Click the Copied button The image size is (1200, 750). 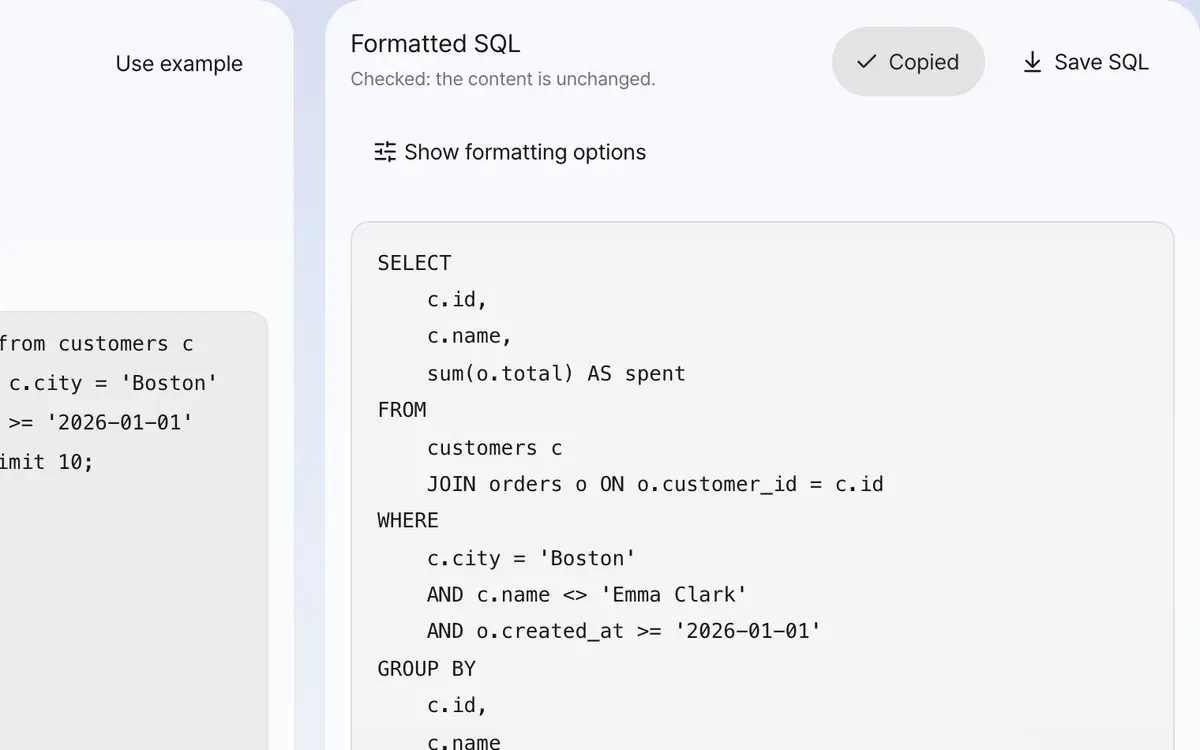(x=908, y=62)
